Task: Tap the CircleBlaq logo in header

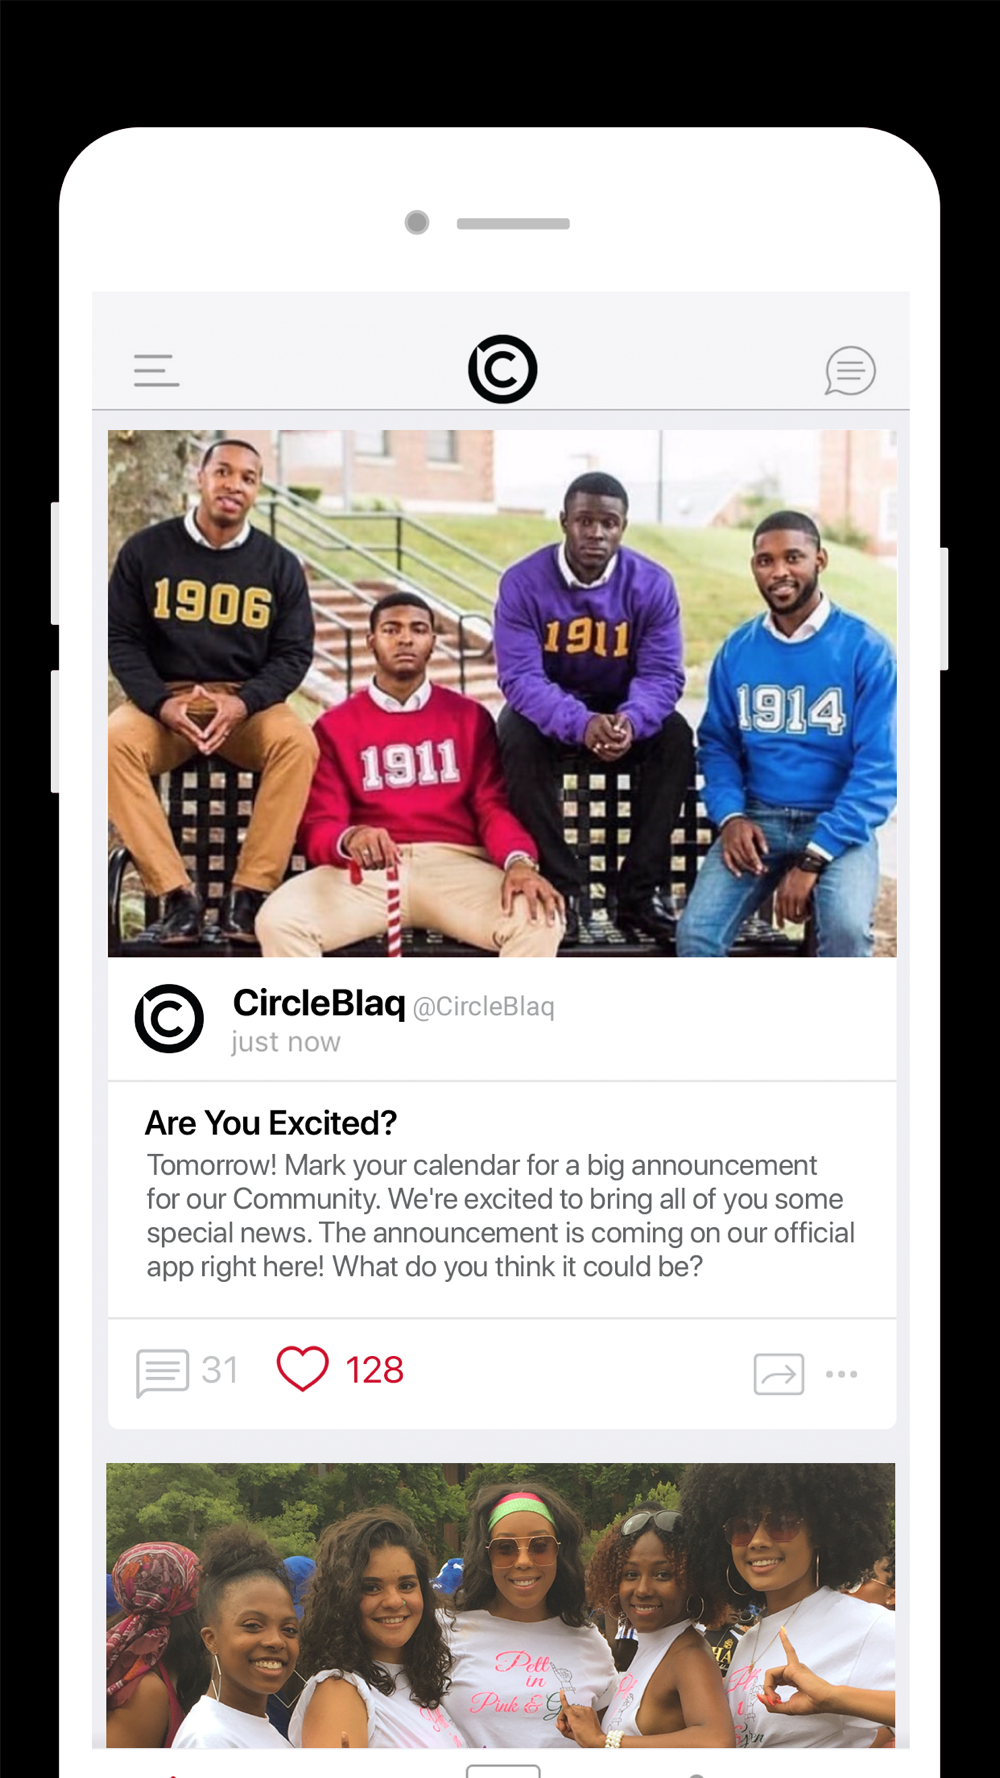Action: point(503,369)
